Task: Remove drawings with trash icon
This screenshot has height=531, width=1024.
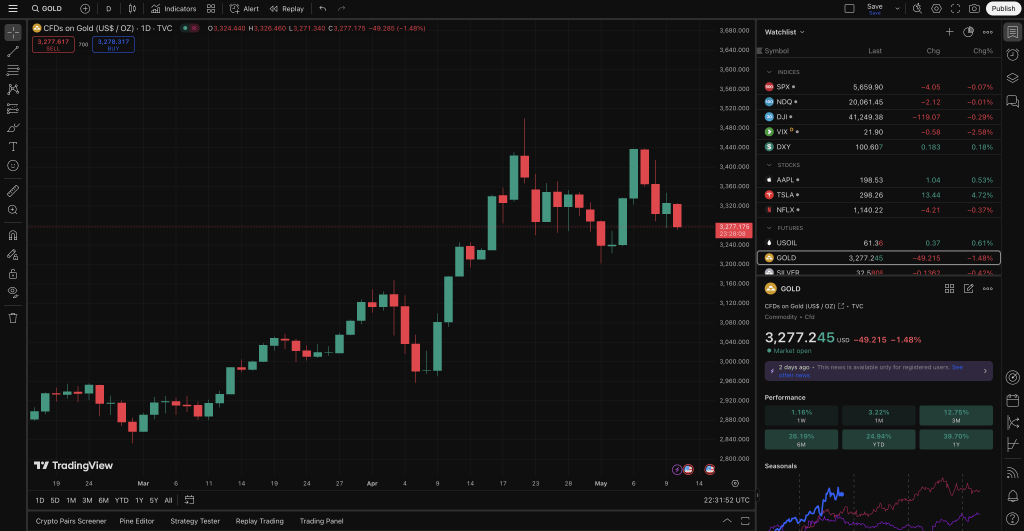Action: (x=13, y=318)
